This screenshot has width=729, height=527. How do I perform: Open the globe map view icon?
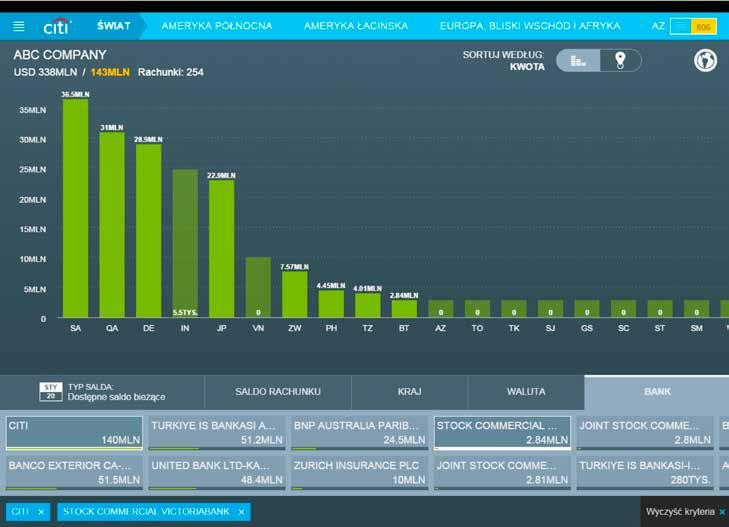(x=705, y=60)
